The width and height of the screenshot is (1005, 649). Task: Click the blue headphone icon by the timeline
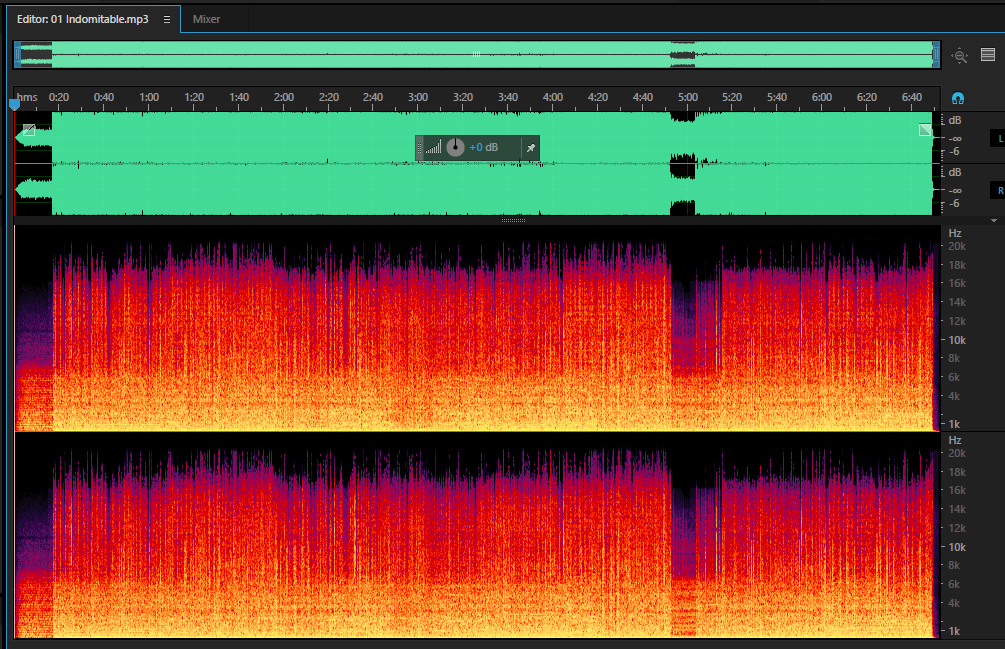(x=958, y=98)
